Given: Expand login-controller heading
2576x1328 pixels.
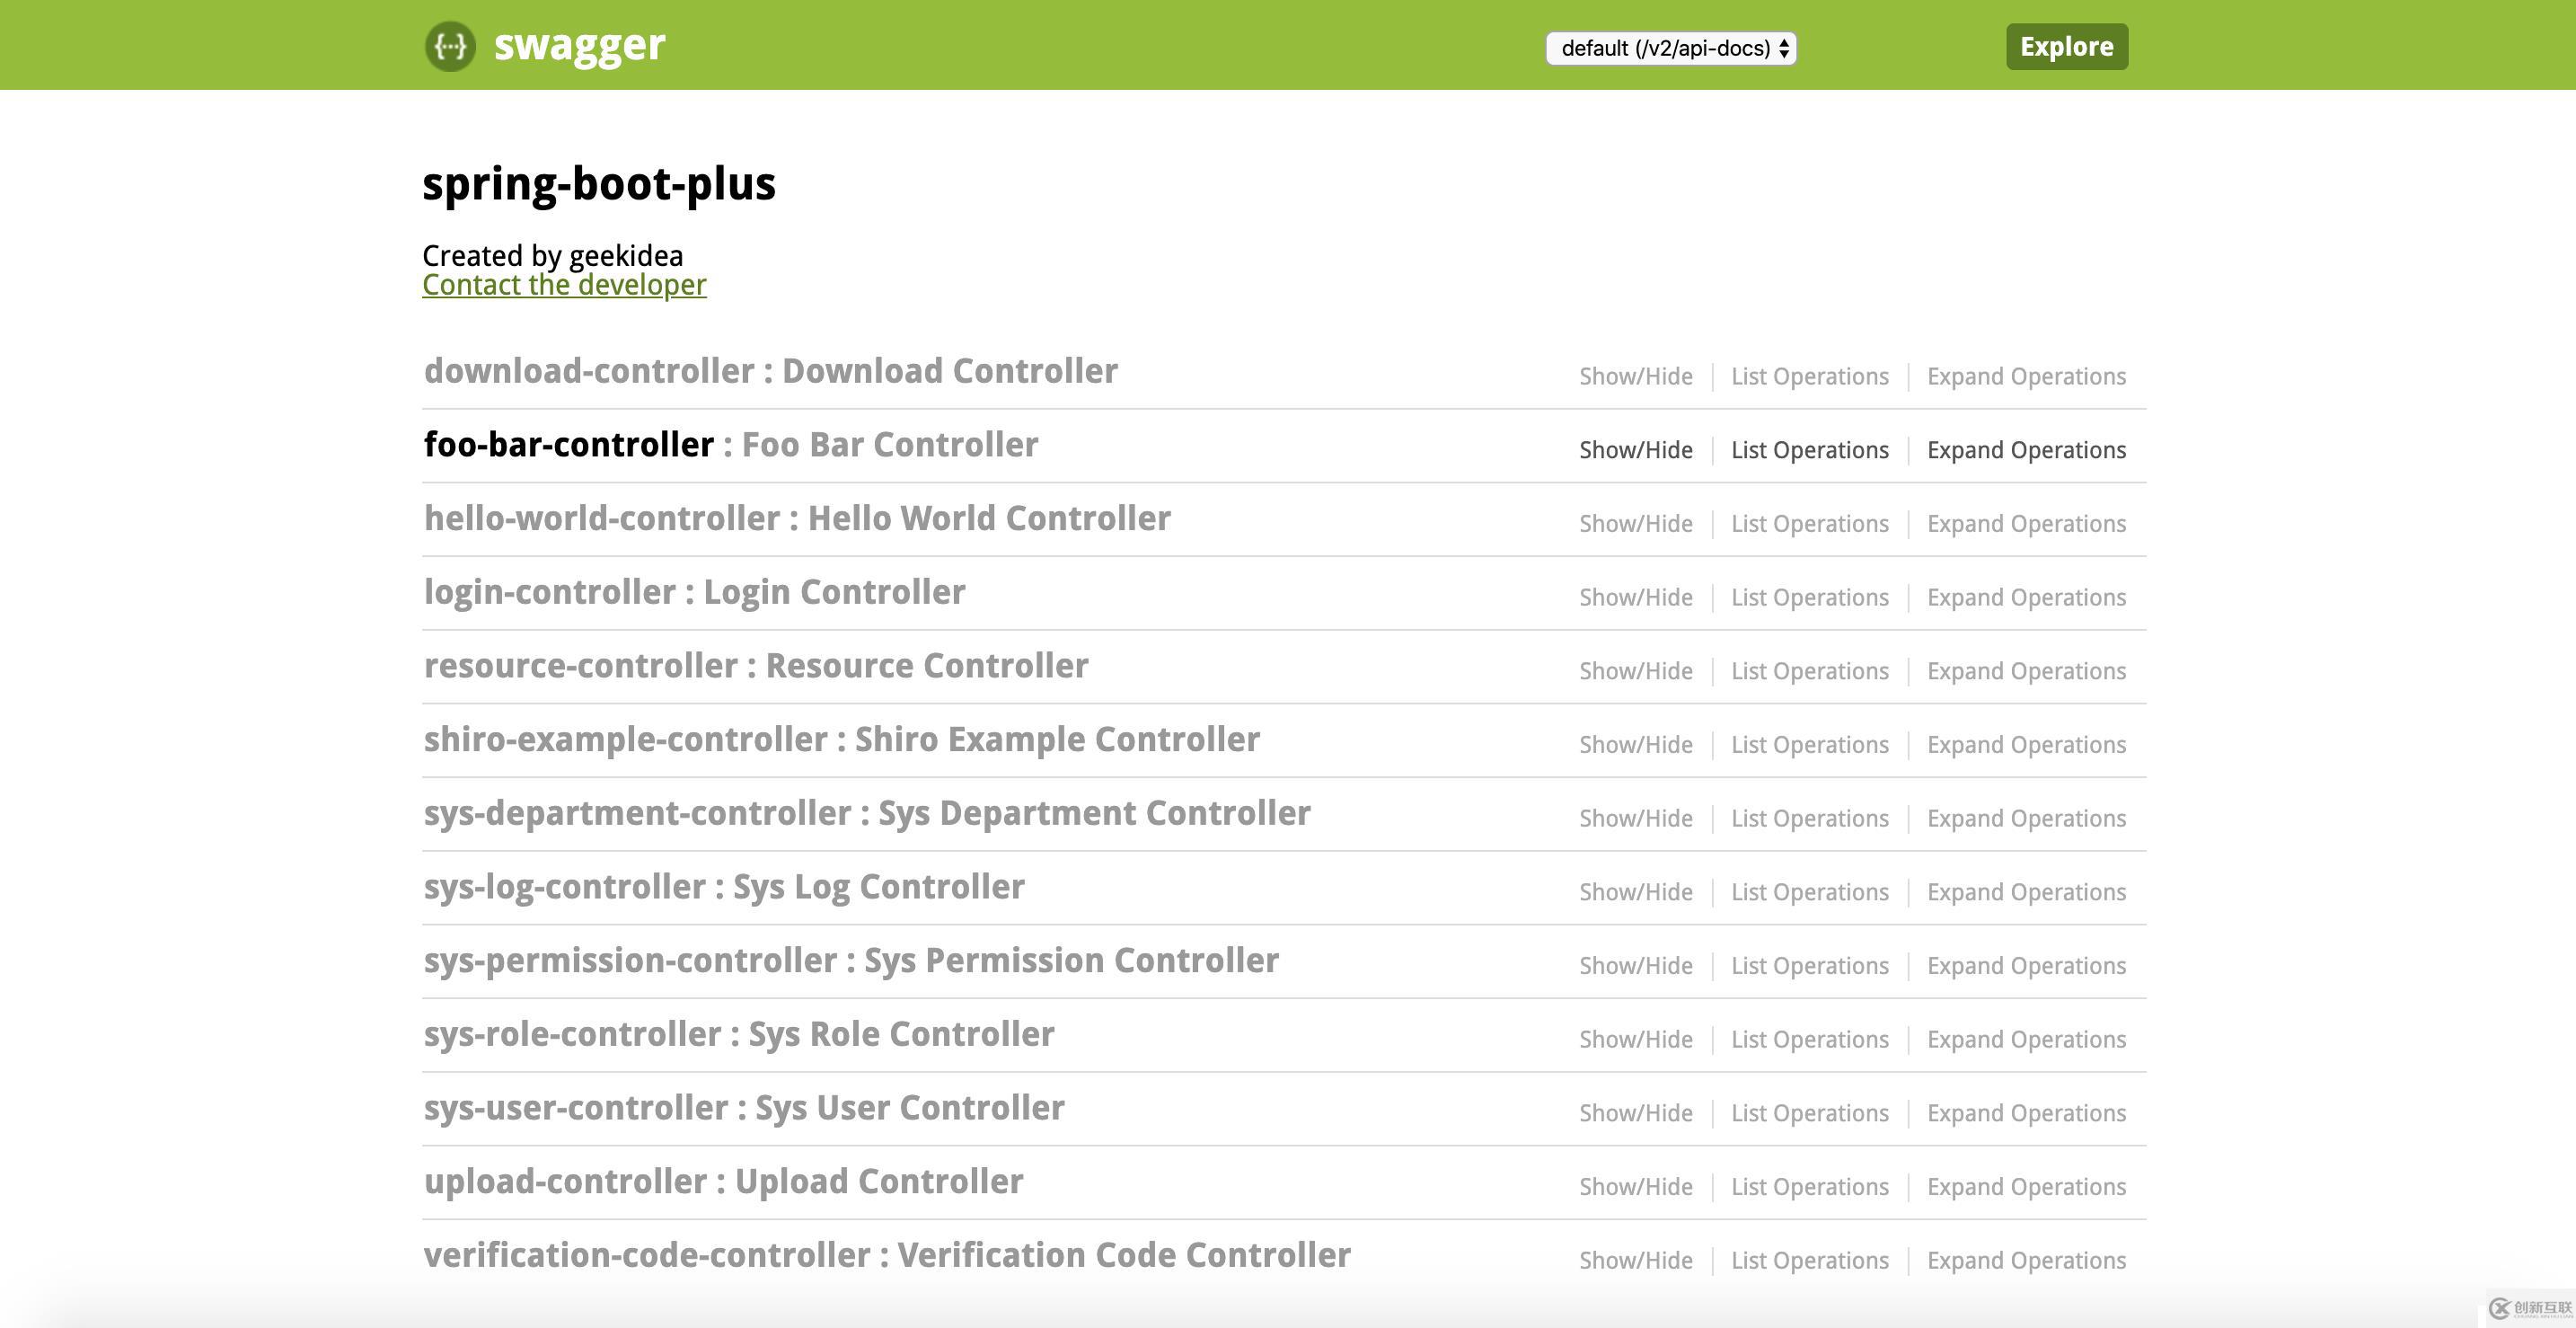Looking at the screenshot, I should [694, 592].
